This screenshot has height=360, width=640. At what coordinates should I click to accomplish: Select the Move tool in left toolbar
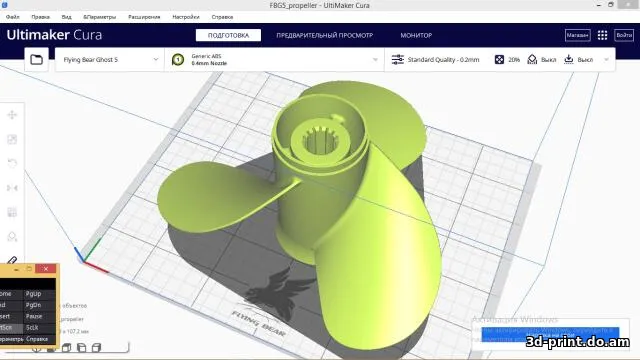click(x=12, y=115)
